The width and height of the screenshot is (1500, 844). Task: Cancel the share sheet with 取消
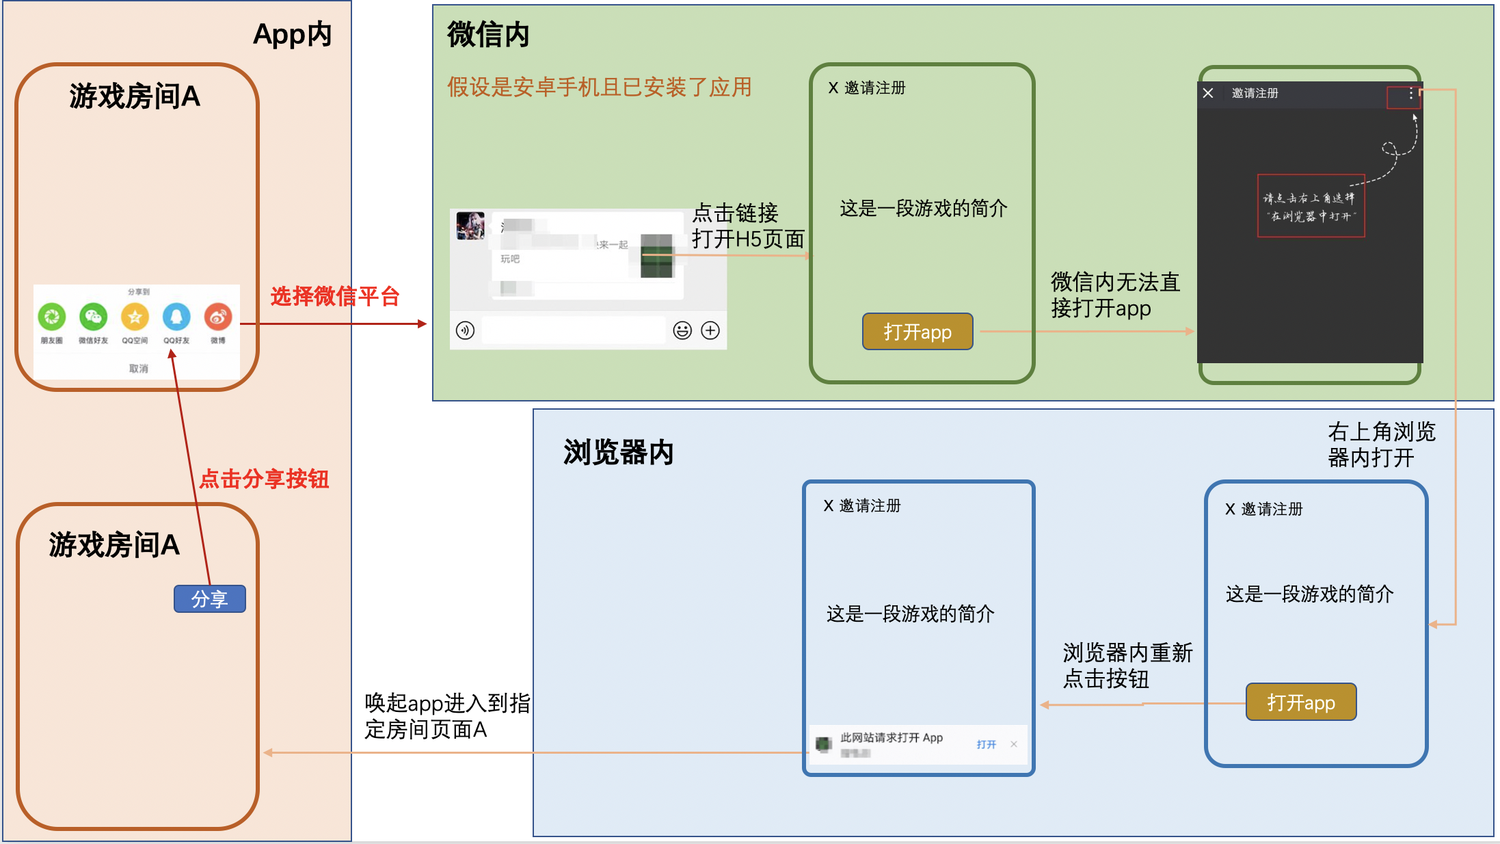coord(138,369)
